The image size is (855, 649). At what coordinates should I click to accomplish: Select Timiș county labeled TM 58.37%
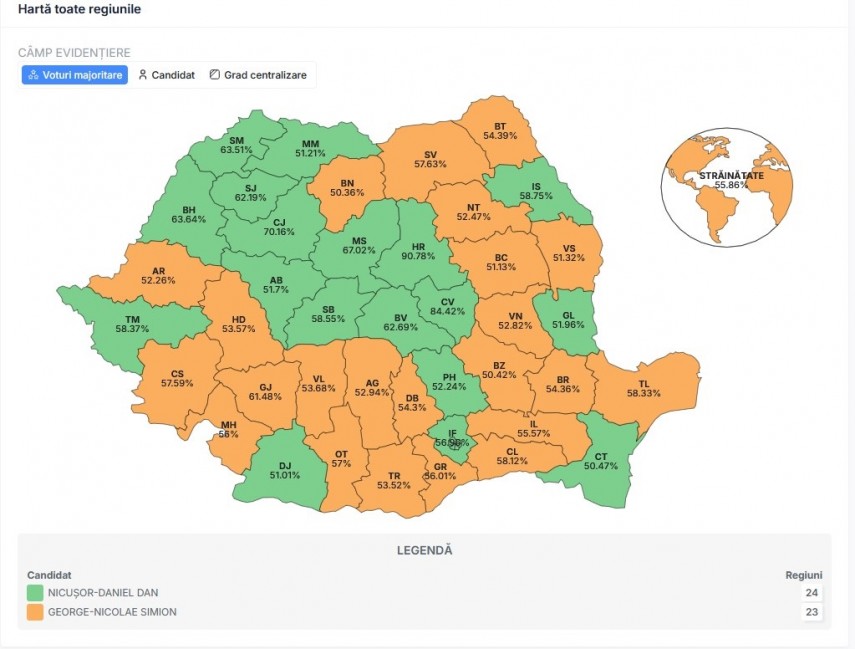click(x=132, y=324)
